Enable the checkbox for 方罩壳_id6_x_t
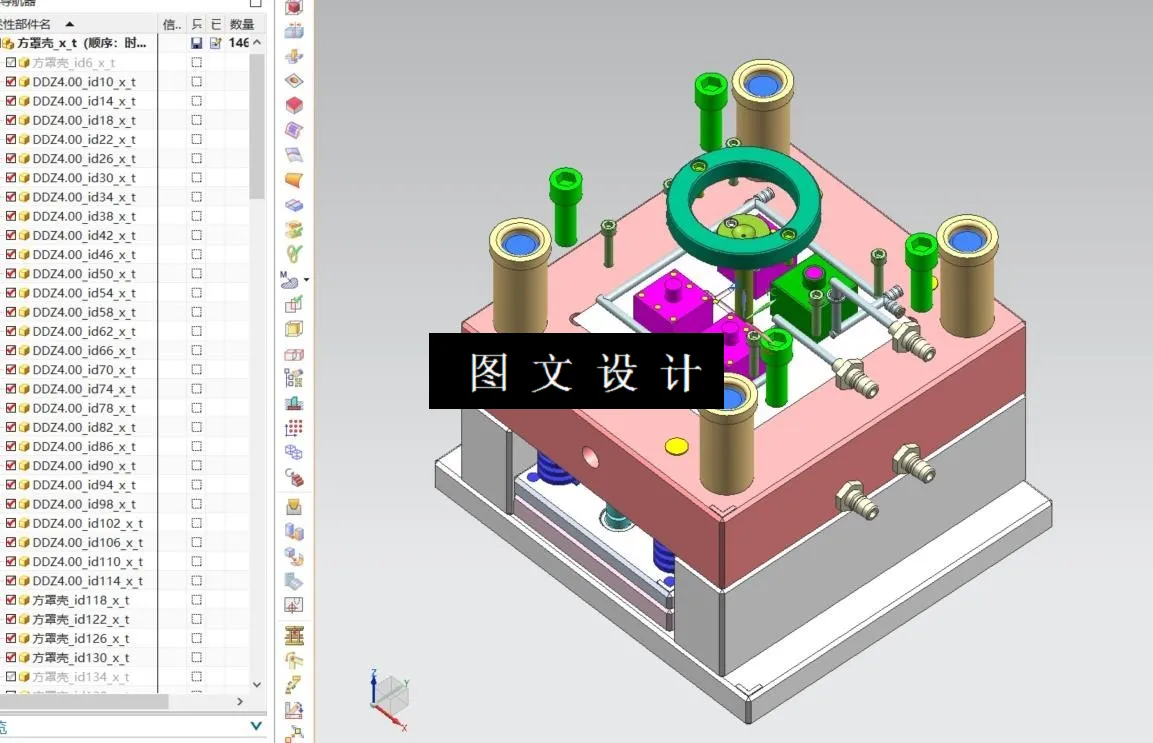This screenshot has height=743, width=1153. coord(8,62)
